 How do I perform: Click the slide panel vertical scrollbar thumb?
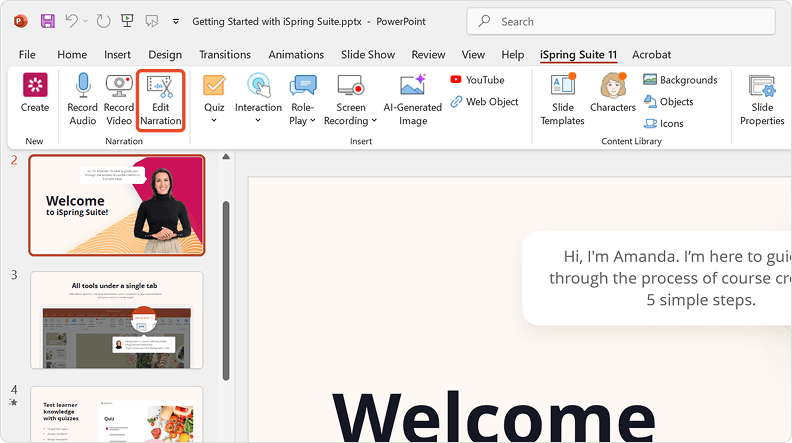(226, 291)
